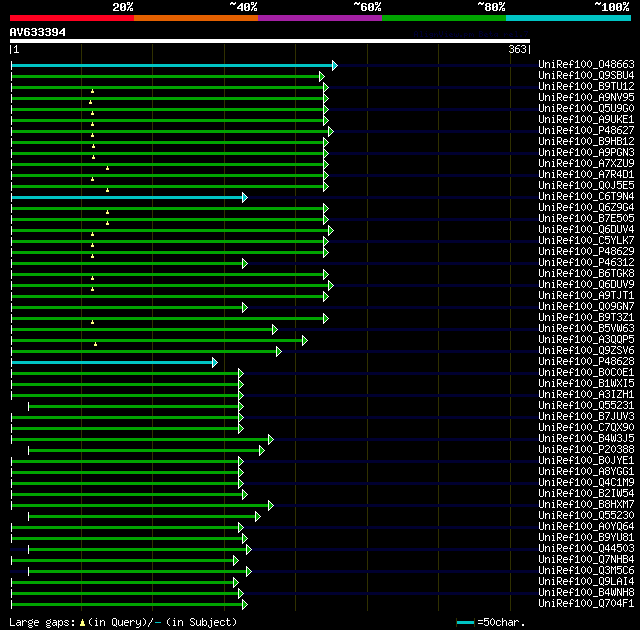Click the UniRef100_Q5U9G0 sequence name

click(586, 108)
